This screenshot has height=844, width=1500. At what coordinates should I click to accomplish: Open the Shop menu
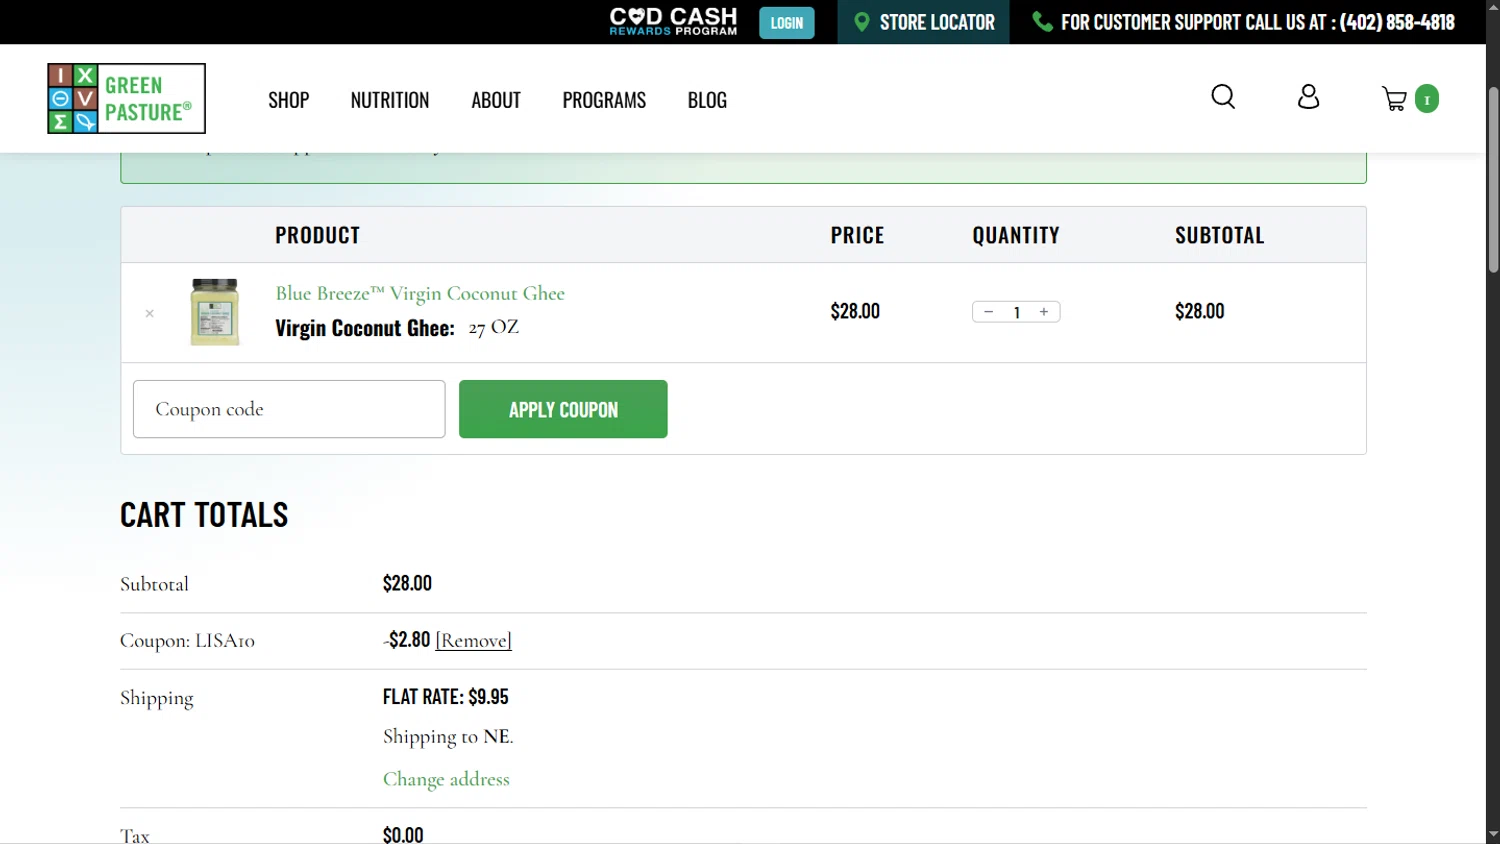coord(288,100)
